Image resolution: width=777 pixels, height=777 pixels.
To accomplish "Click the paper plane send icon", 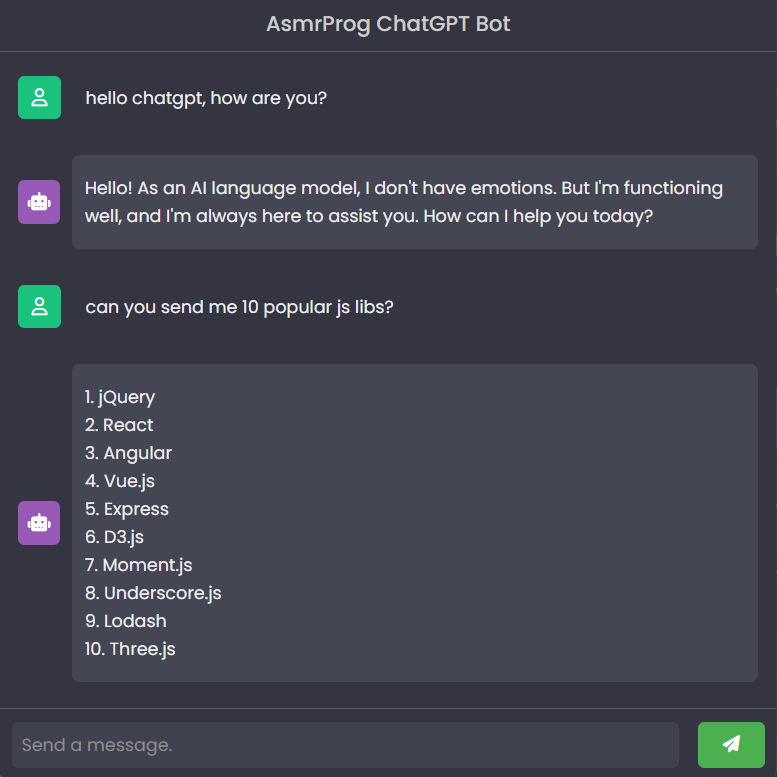I will (731, 744).
